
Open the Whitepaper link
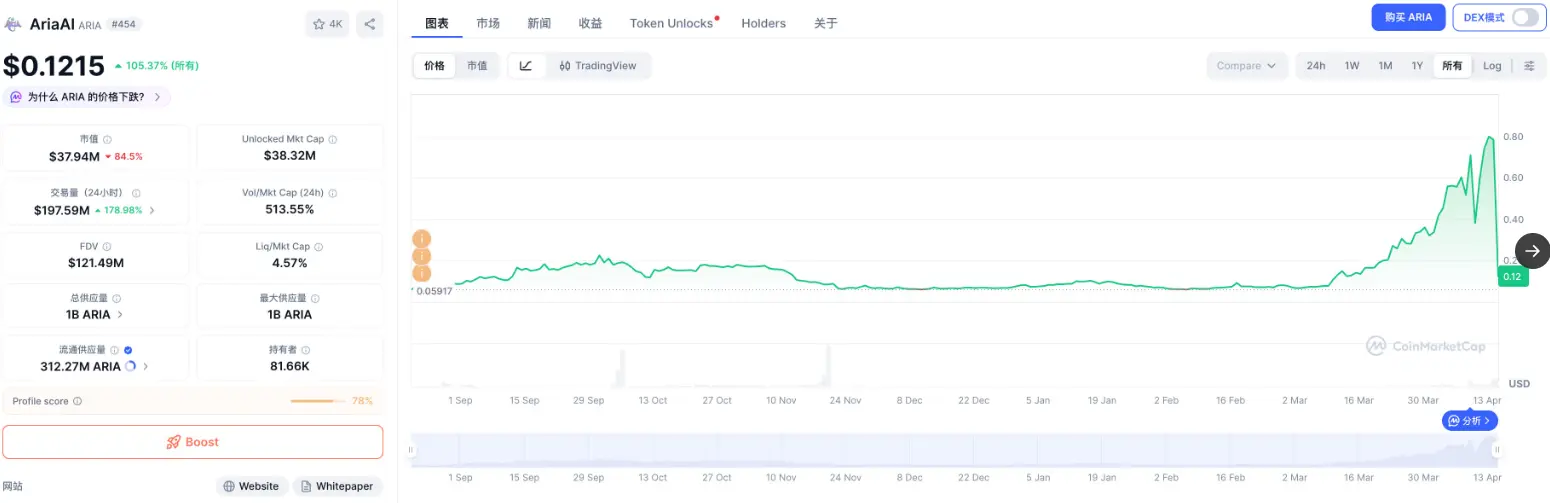click(337, 486)
